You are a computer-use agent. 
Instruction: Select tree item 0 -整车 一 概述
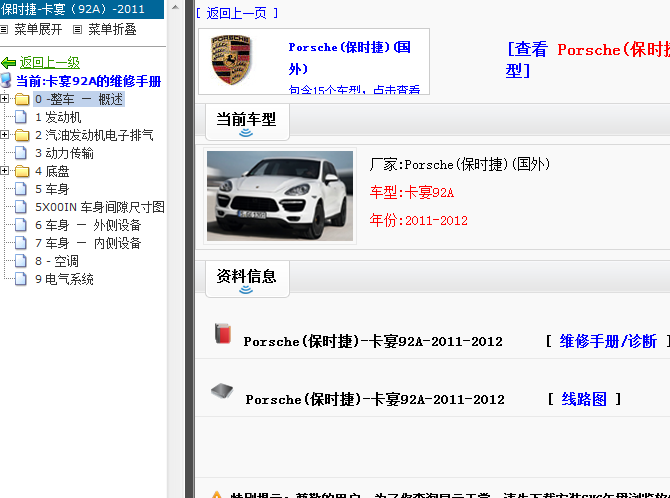point(79,100)
